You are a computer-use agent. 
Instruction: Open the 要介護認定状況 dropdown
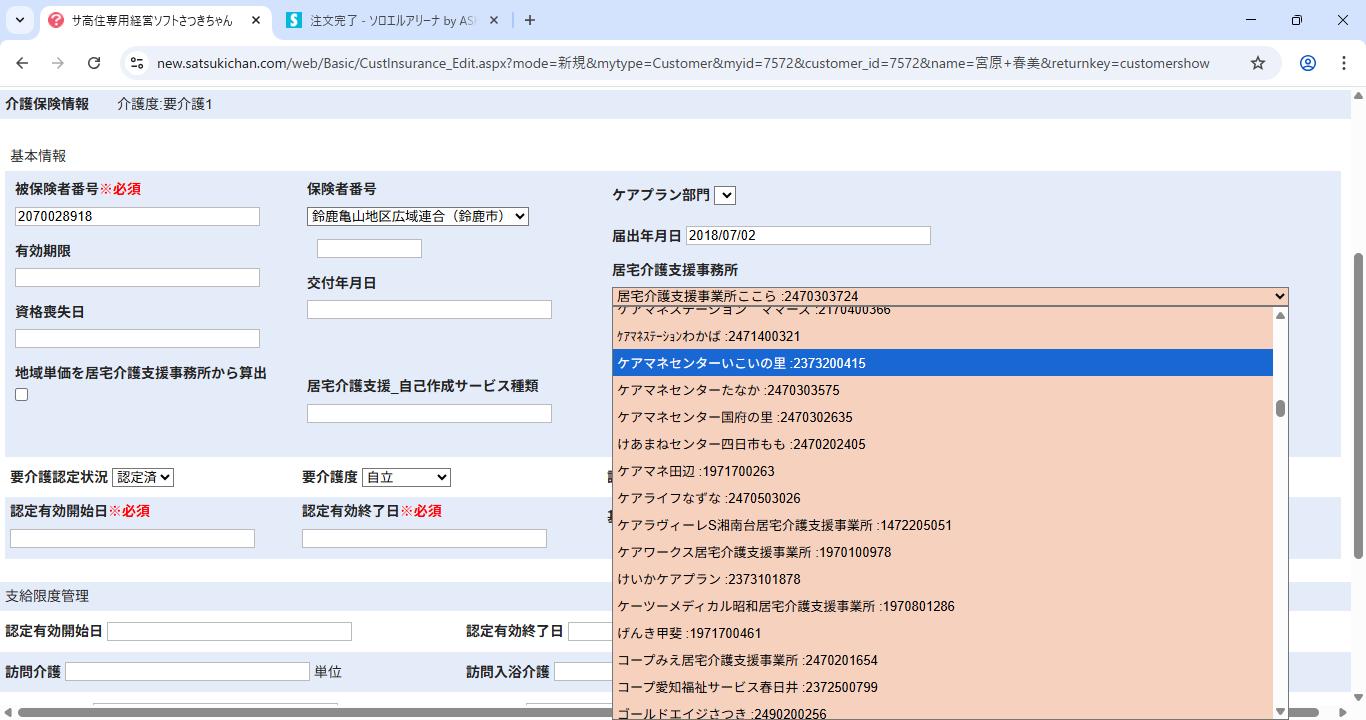(143, 478)
